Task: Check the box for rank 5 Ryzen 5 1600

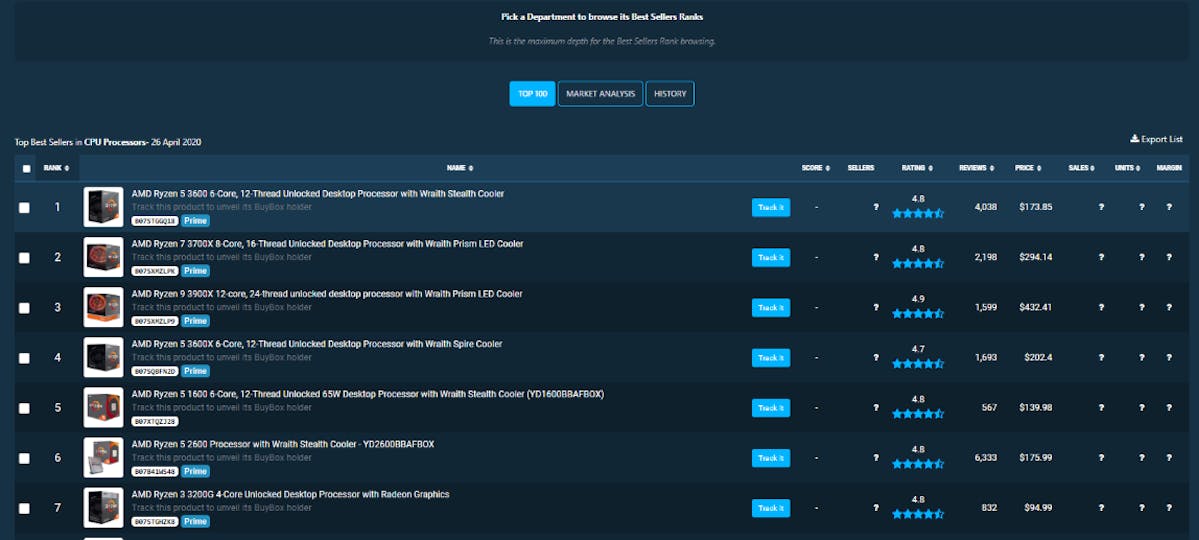Action: [24, 408]
